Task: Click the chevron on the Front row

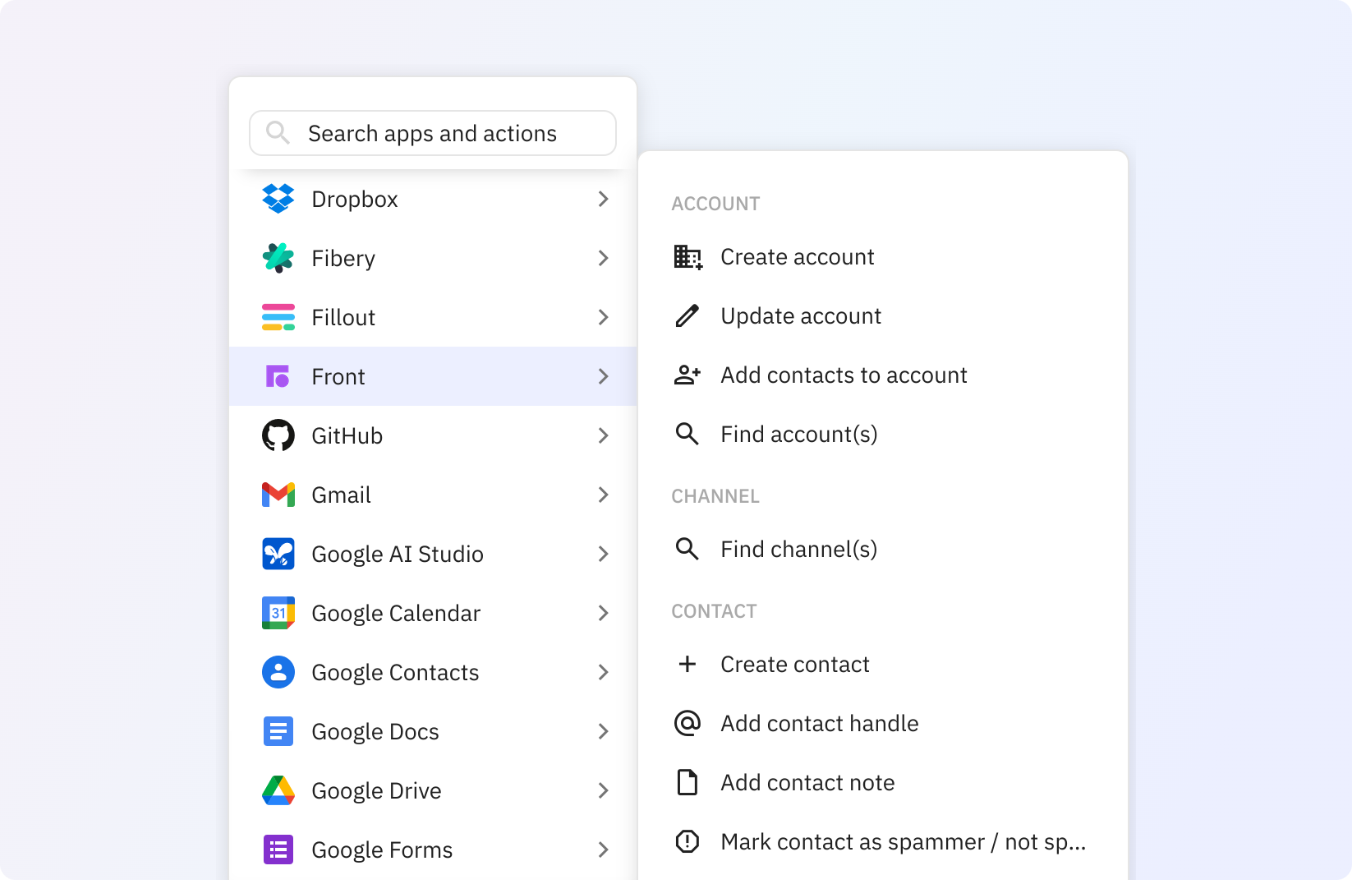Action: tap(603, 376)
